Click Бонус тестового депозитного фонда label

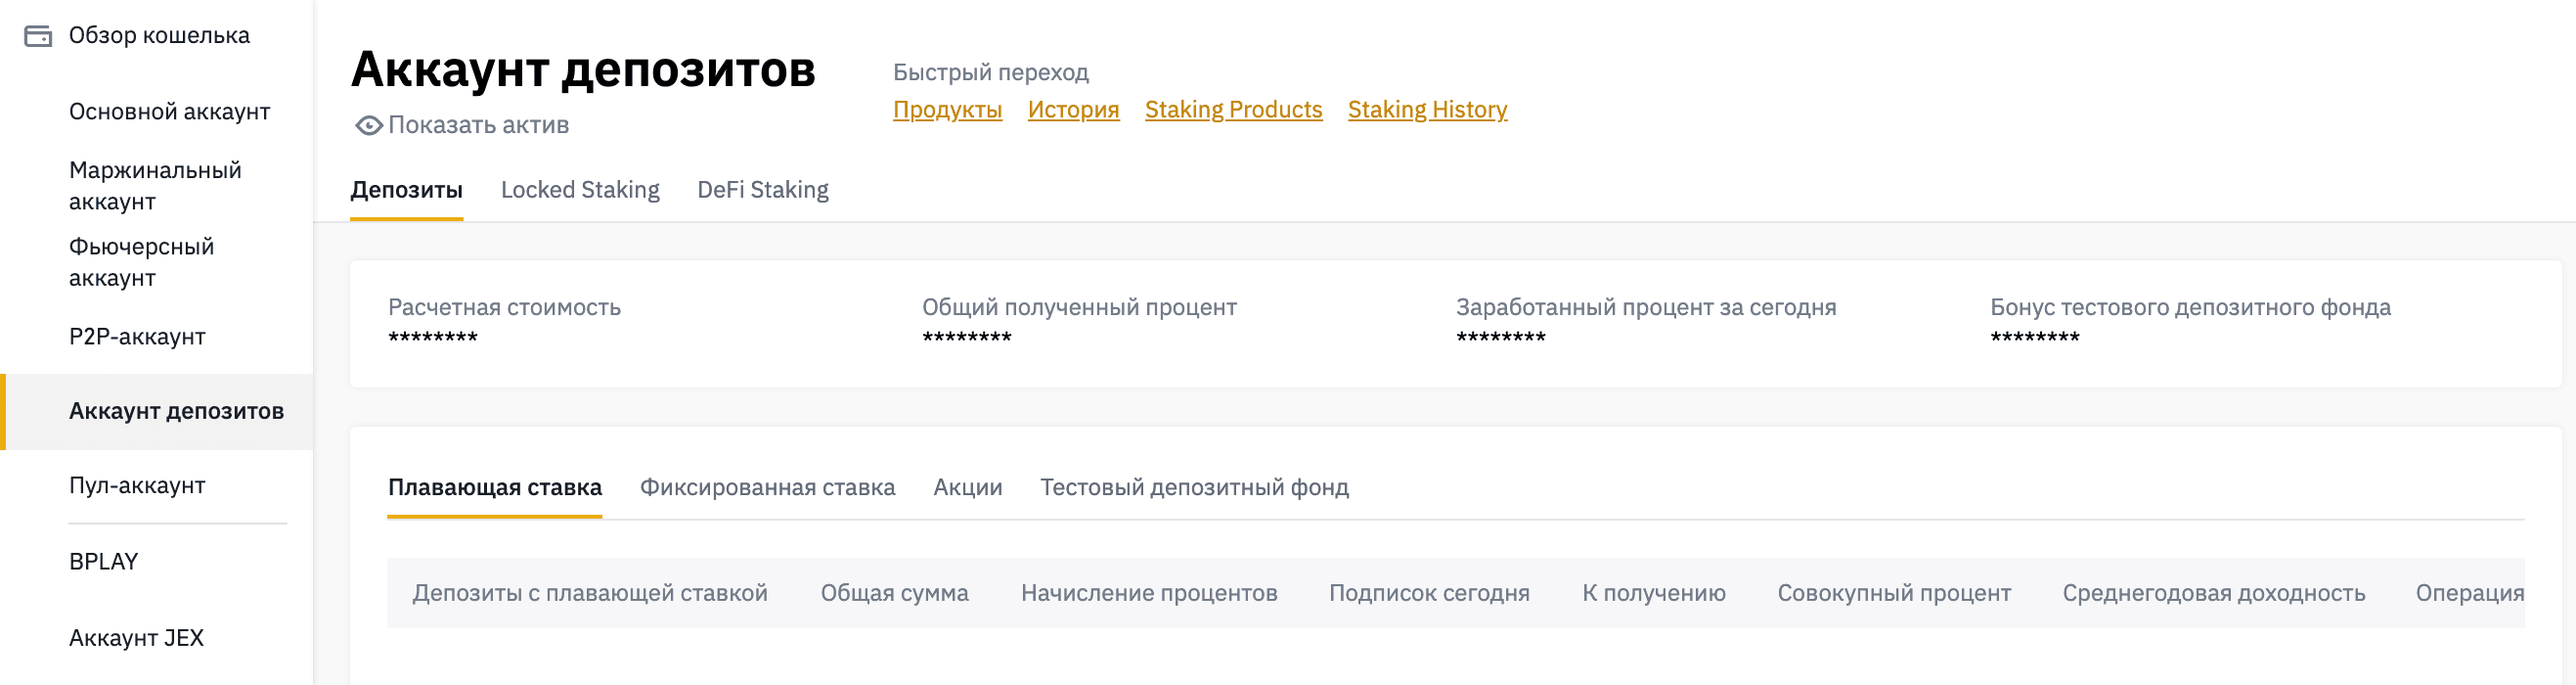(2190, 307)
